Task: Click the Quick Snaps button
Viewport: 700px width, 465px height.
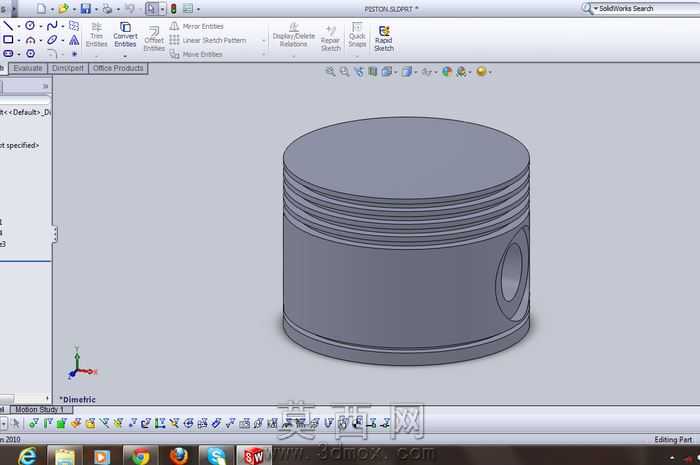Action: click(x=357, y=35)
